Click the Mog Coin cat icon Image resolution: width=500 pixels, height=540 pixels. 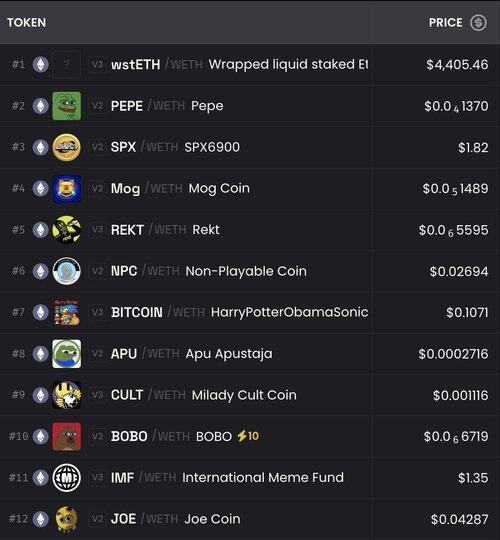66,188
